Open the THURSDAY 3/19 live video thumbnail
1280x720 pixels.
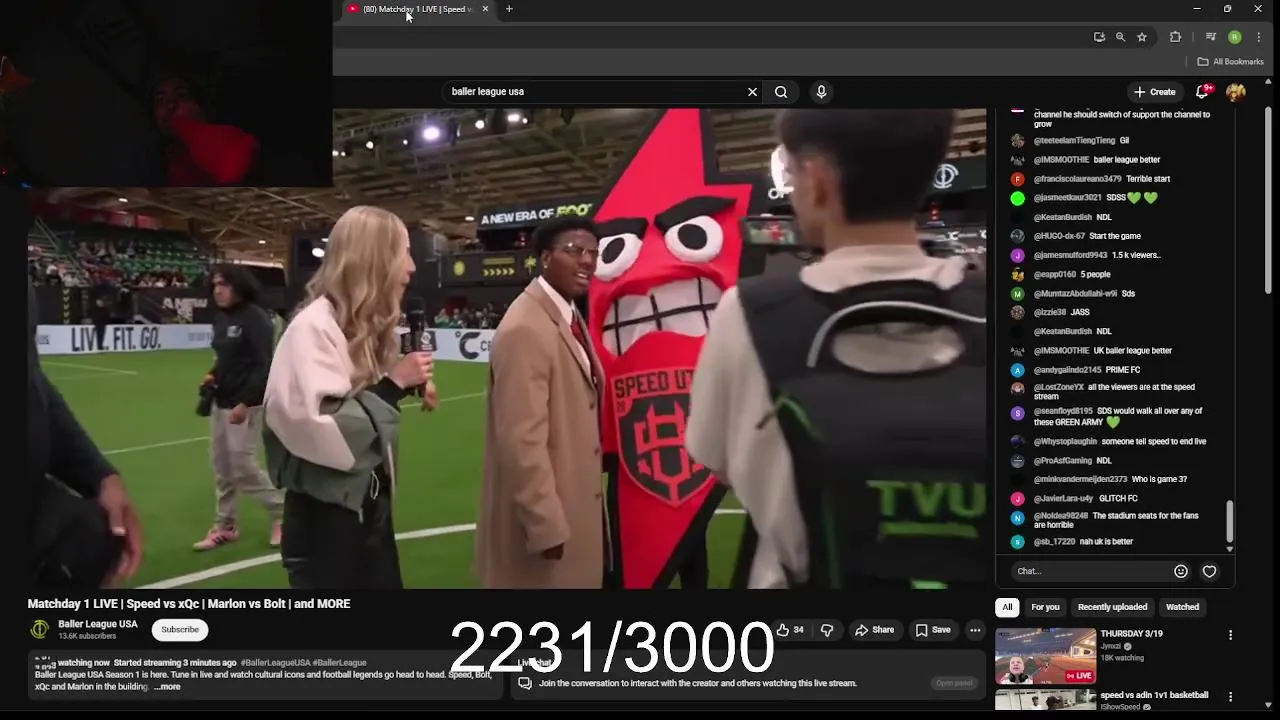pos(1045,655)
